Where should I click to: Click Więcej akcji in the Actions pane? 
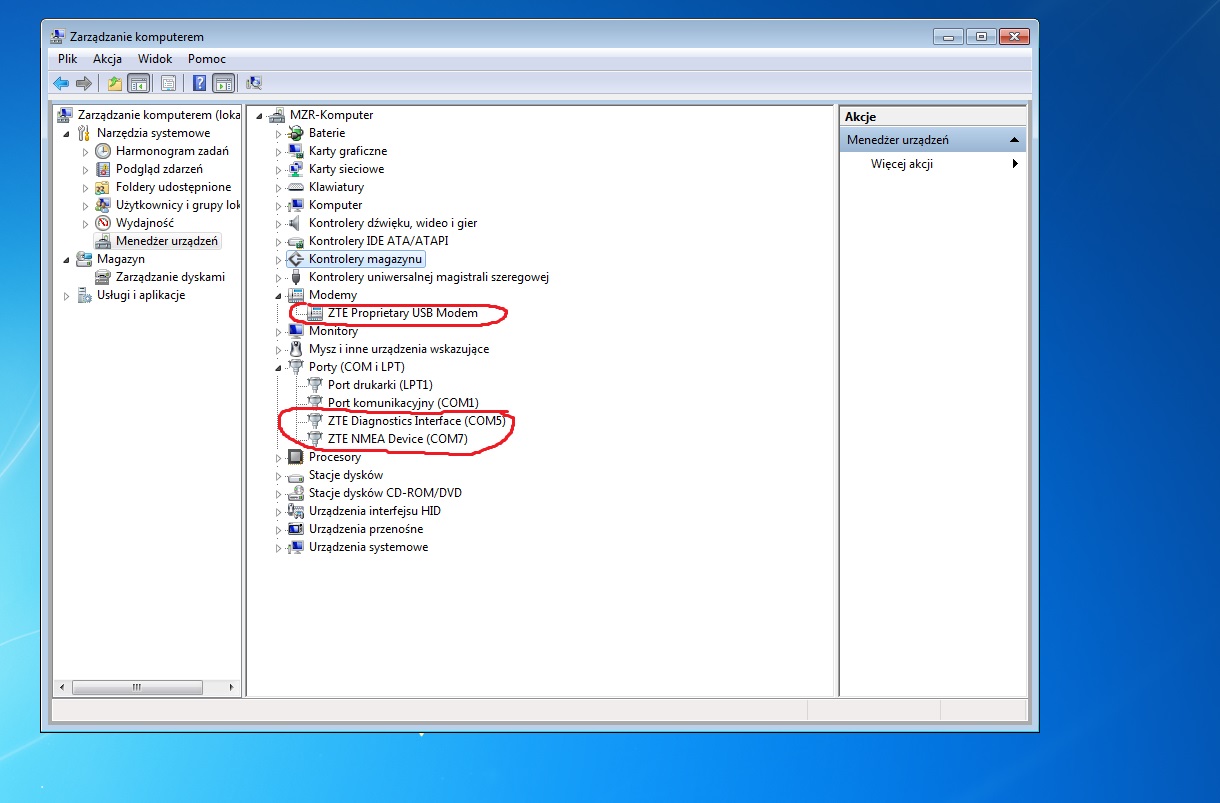click(x=901, y=164)
